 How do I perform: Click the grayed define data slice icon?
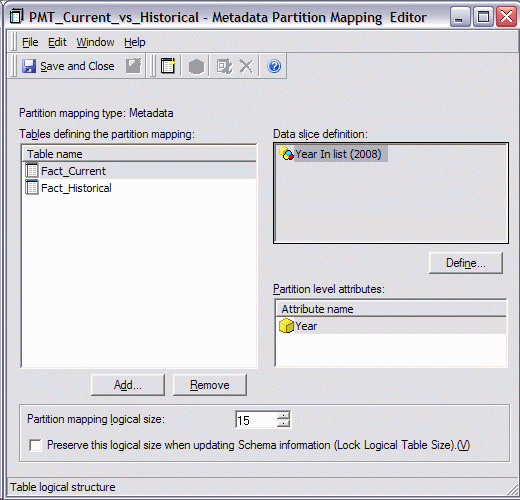point(224,66)
